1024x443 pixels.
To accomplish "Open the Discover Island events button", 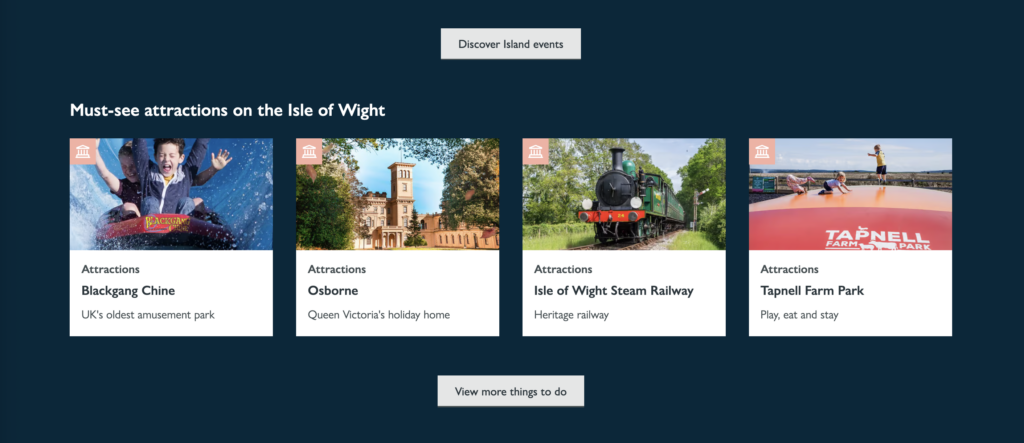I will pos(511,44).
